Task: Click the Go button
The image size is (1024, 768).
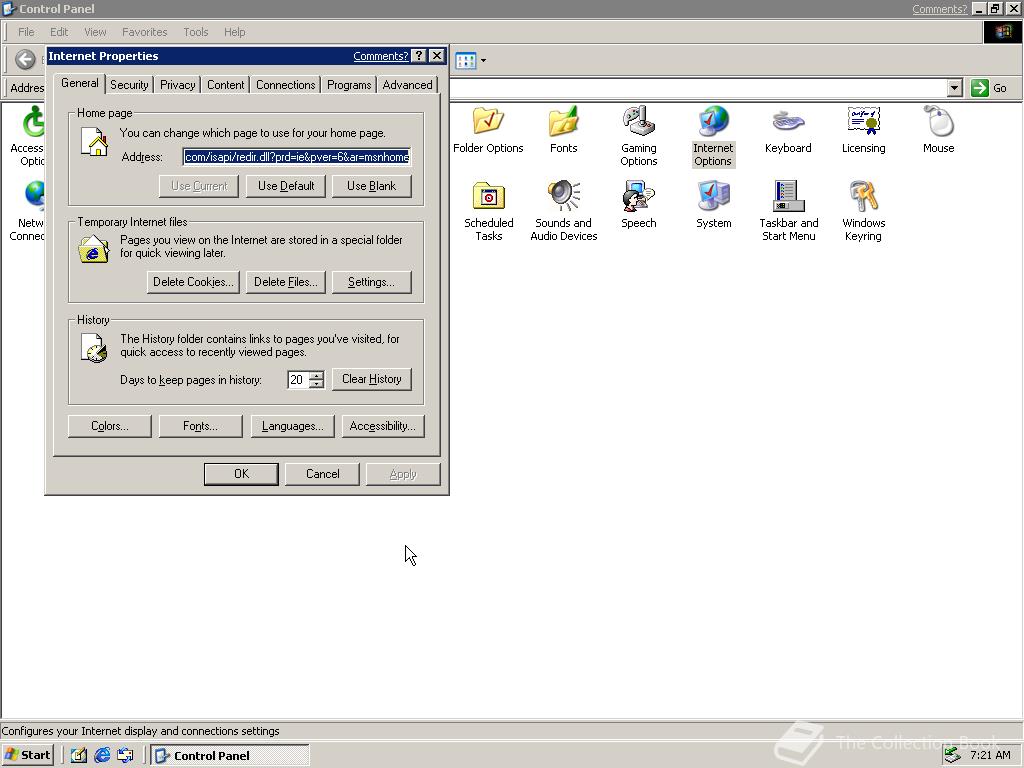Action: coord(989,88)
